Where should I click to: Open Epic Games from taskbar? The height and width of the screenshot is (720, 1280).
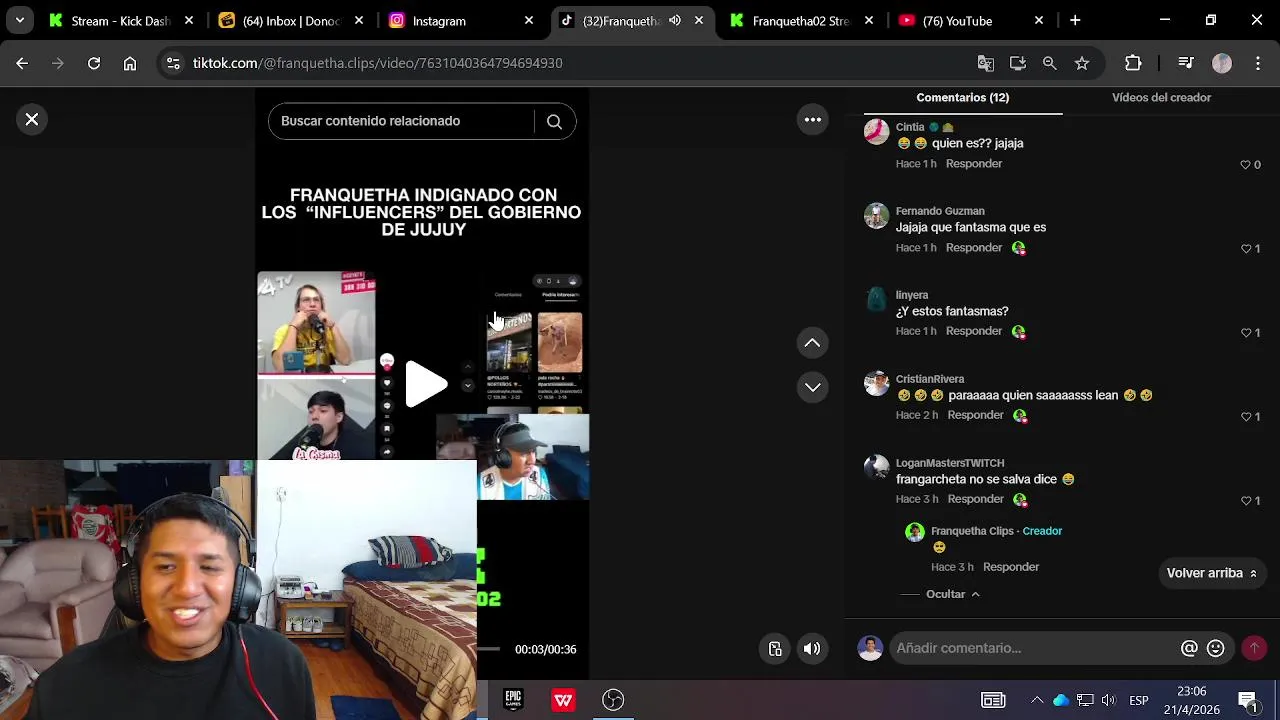coord(513,700)
